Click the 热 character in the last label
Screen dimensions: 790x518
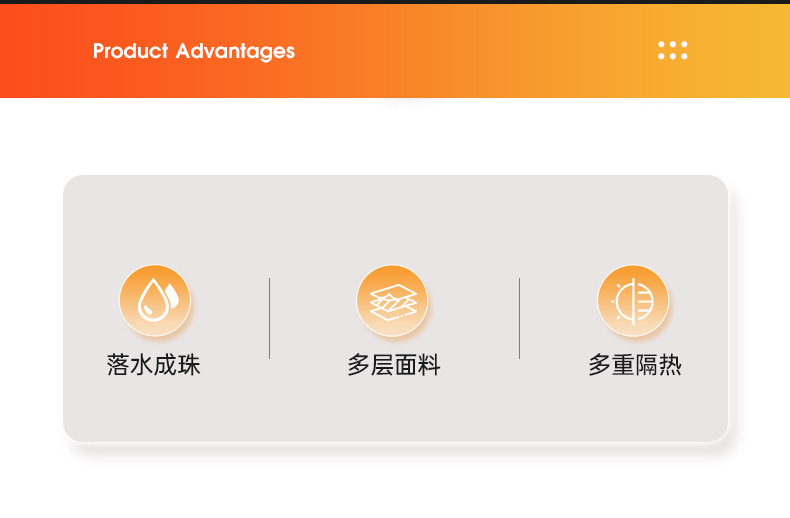(x=671, y=364)
